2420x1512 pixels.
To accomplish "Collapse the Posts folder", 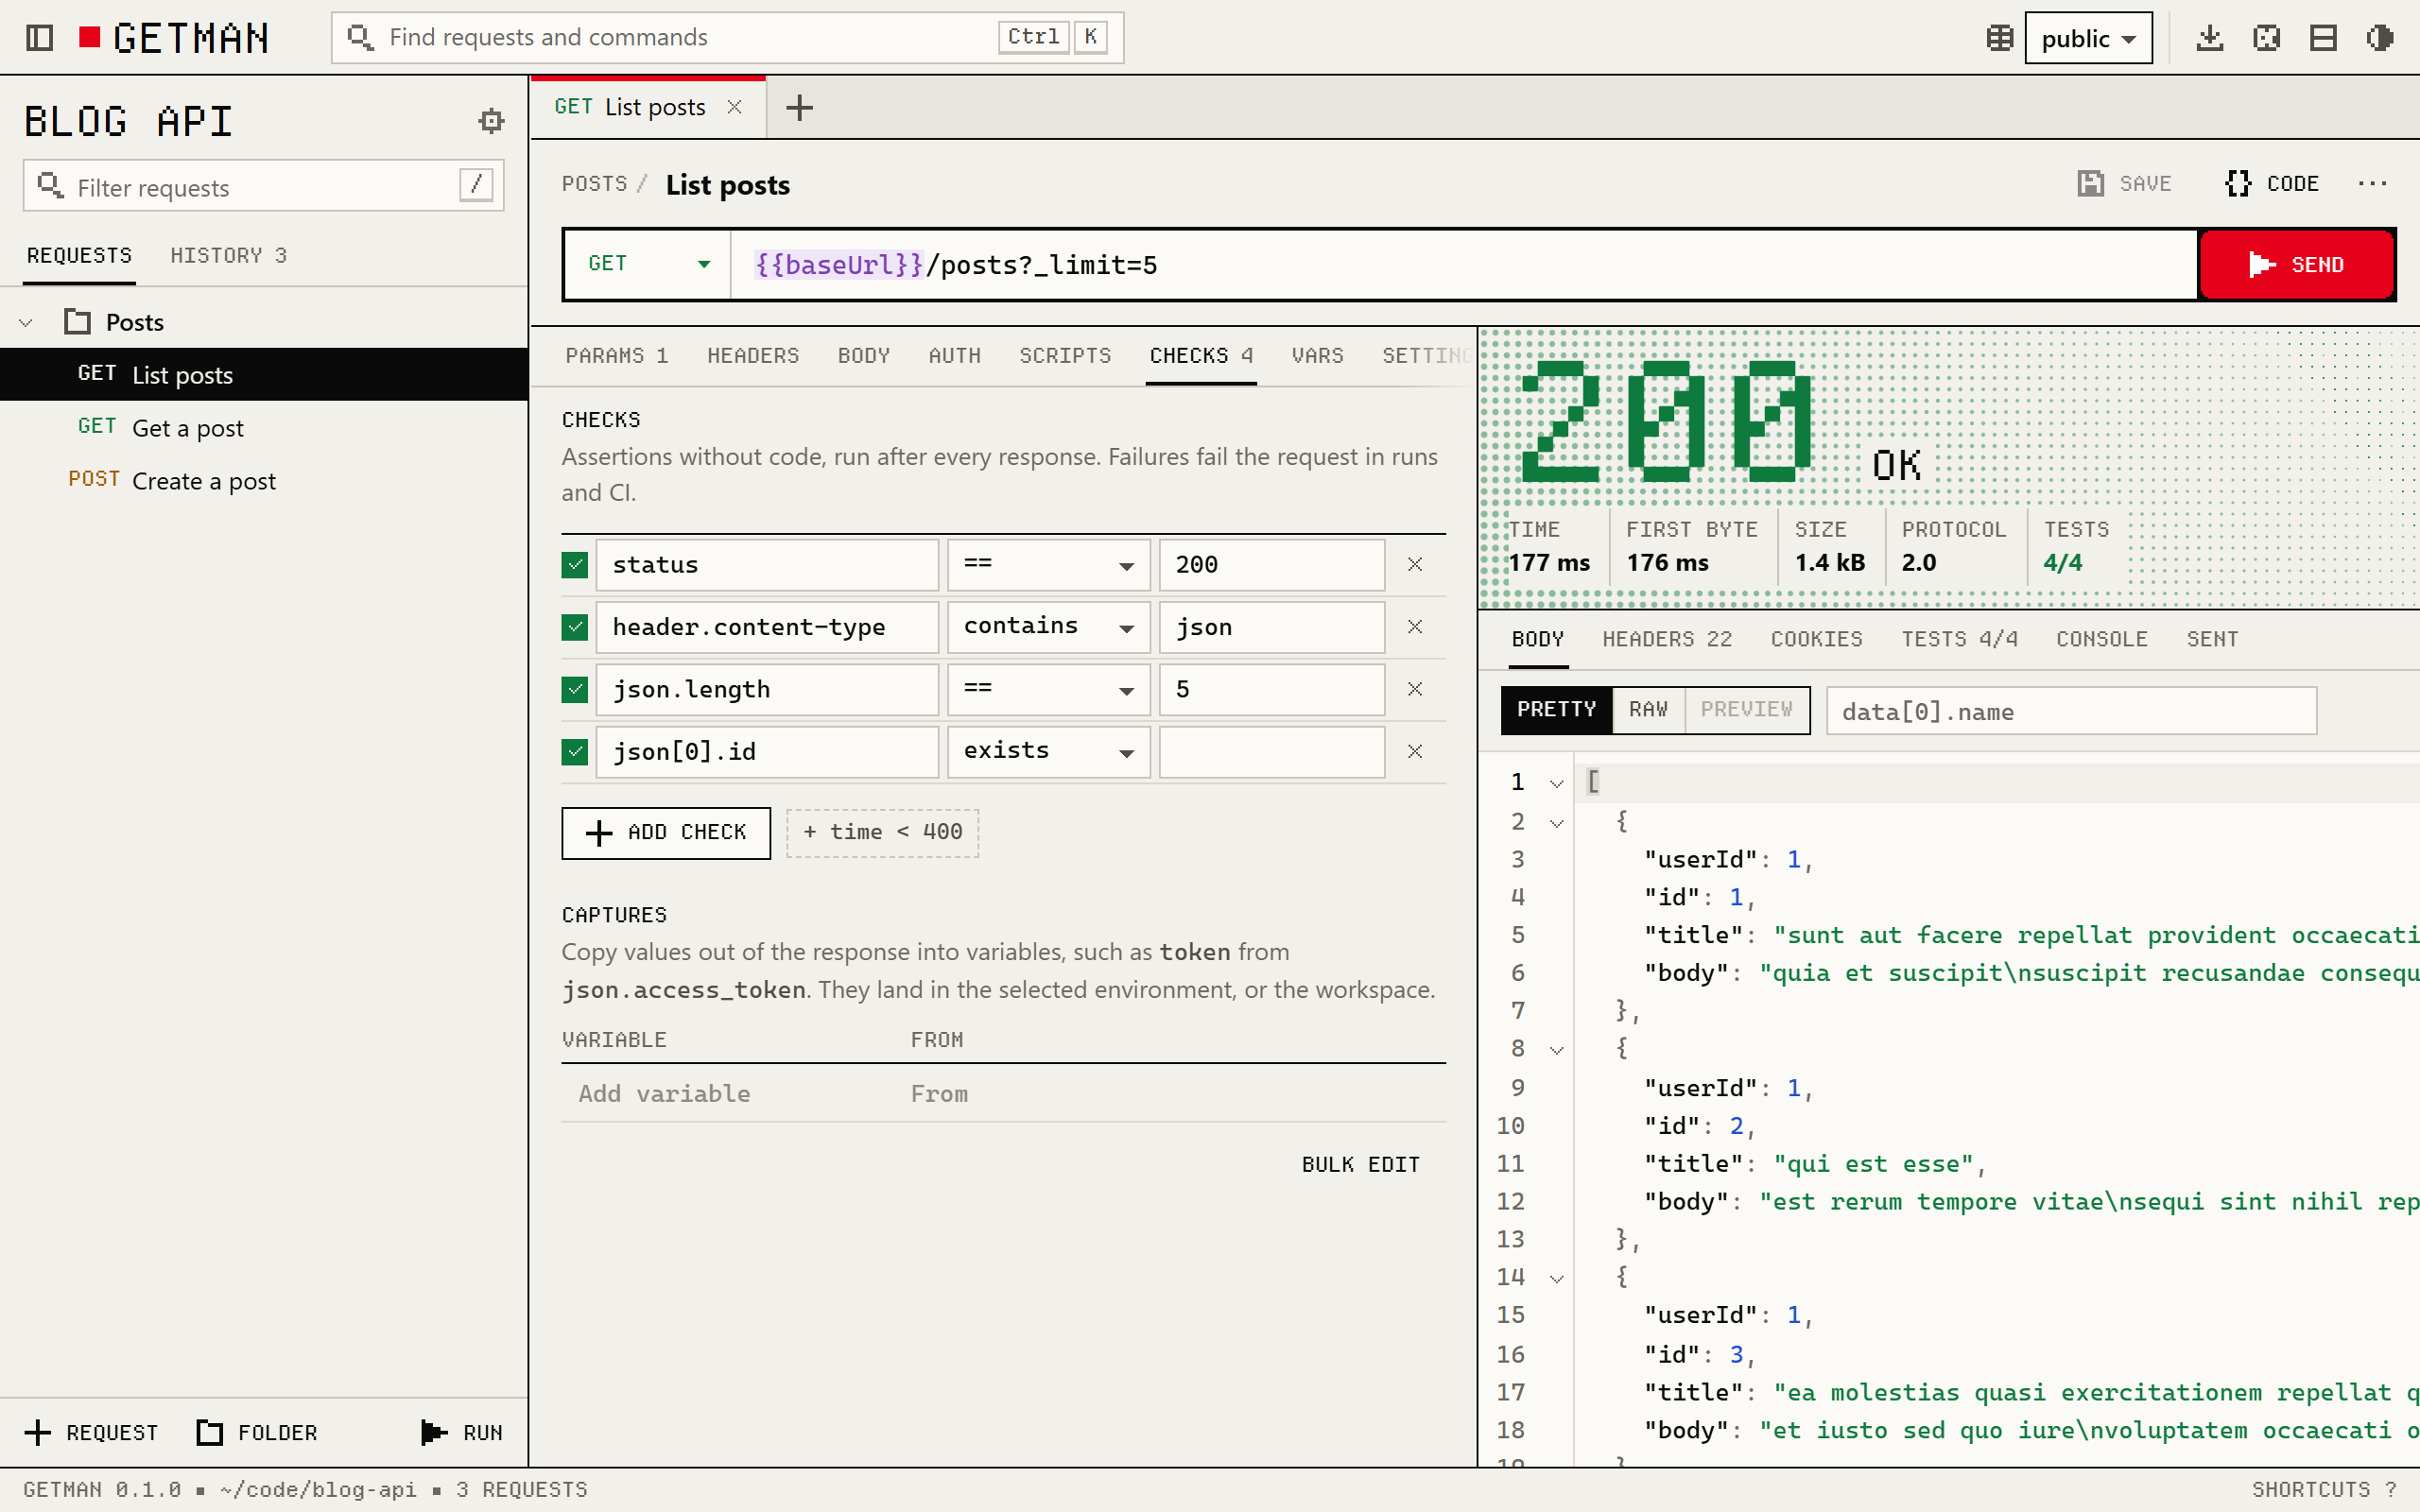I will [26, 323].
